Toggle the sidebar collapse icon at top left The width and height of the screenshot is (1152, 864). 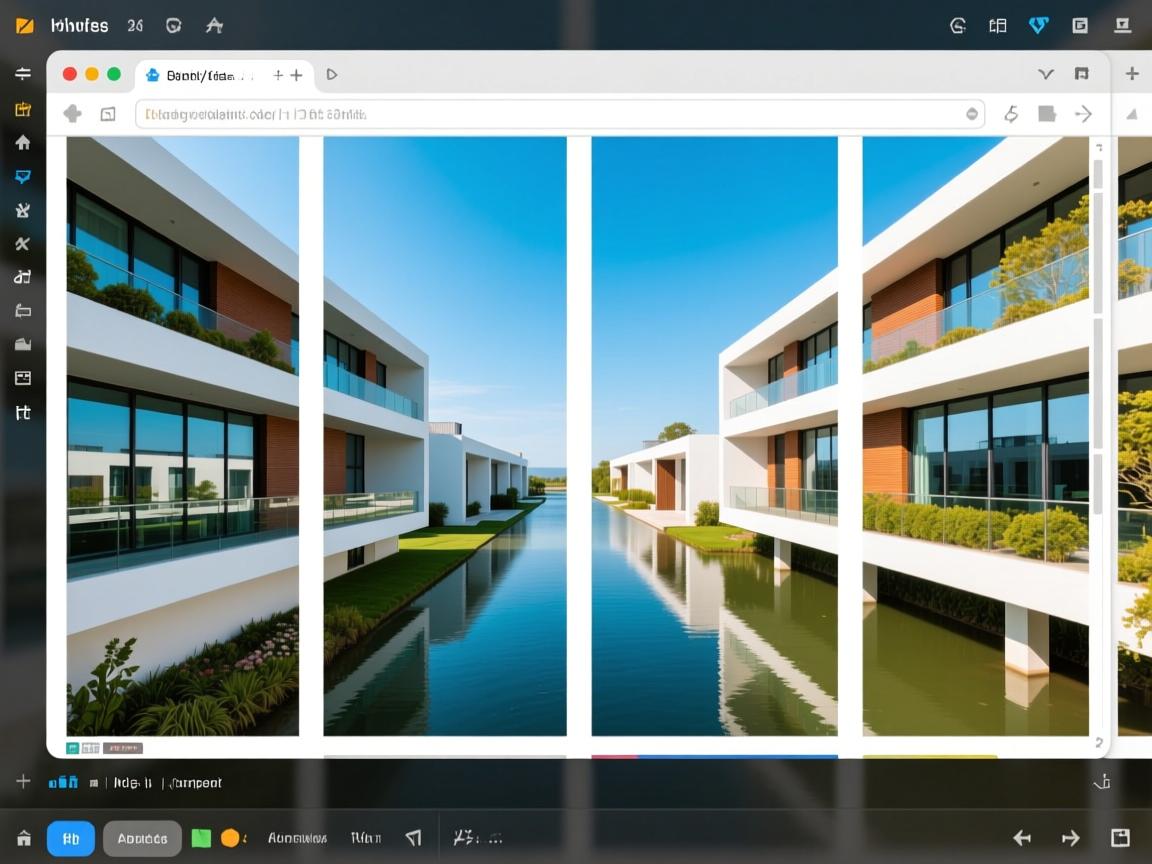click(x=22, y=74)
